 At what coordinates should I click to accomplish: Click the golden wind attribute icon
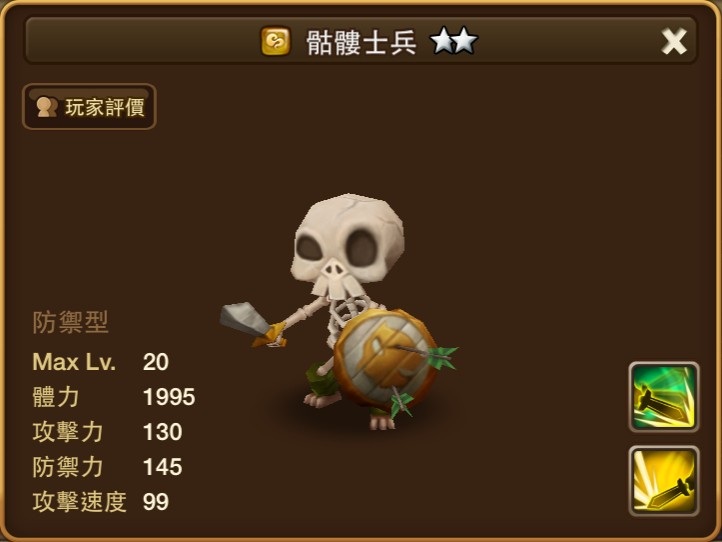pyautogui.click(x=275, y=41)
